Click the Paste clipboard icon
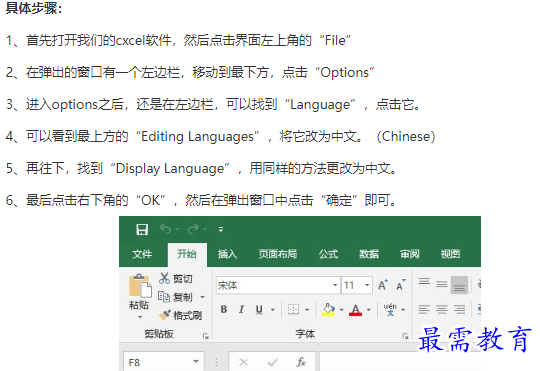Screen dimensions: 540x371 click(139, 286)
